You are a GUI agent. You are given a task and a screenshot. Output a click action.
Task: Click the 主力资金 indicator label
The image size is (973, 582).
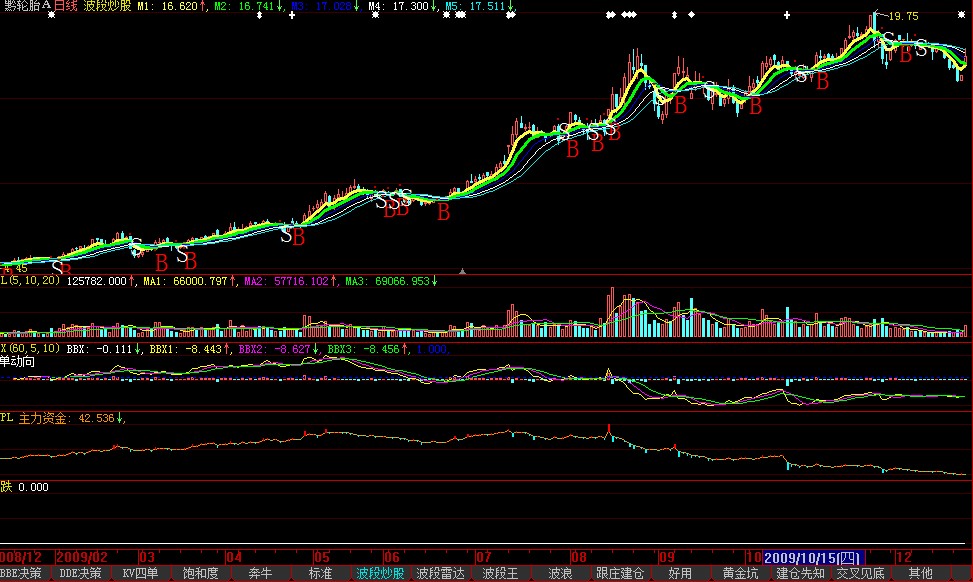point(45,418)
